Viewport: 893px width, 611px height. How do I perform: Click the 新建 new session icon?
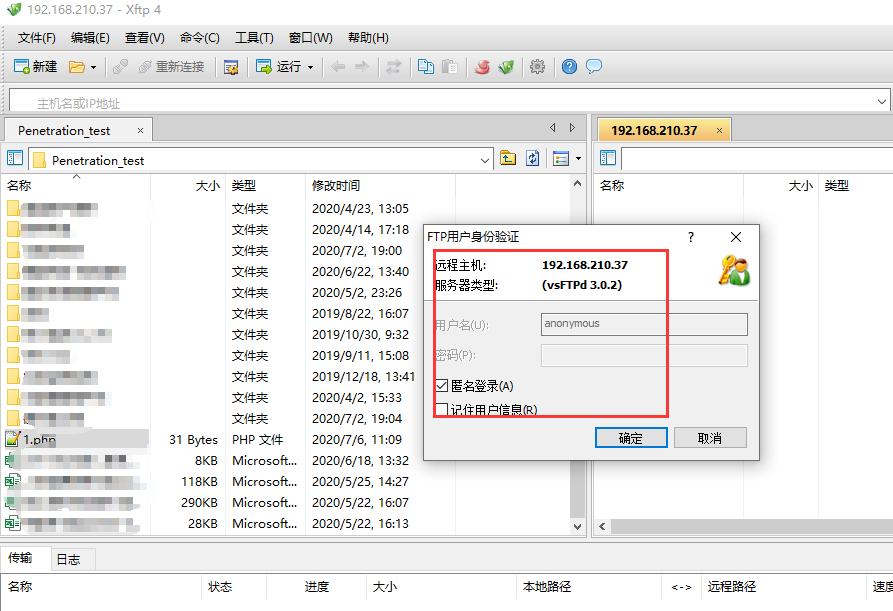coord(35,67)
